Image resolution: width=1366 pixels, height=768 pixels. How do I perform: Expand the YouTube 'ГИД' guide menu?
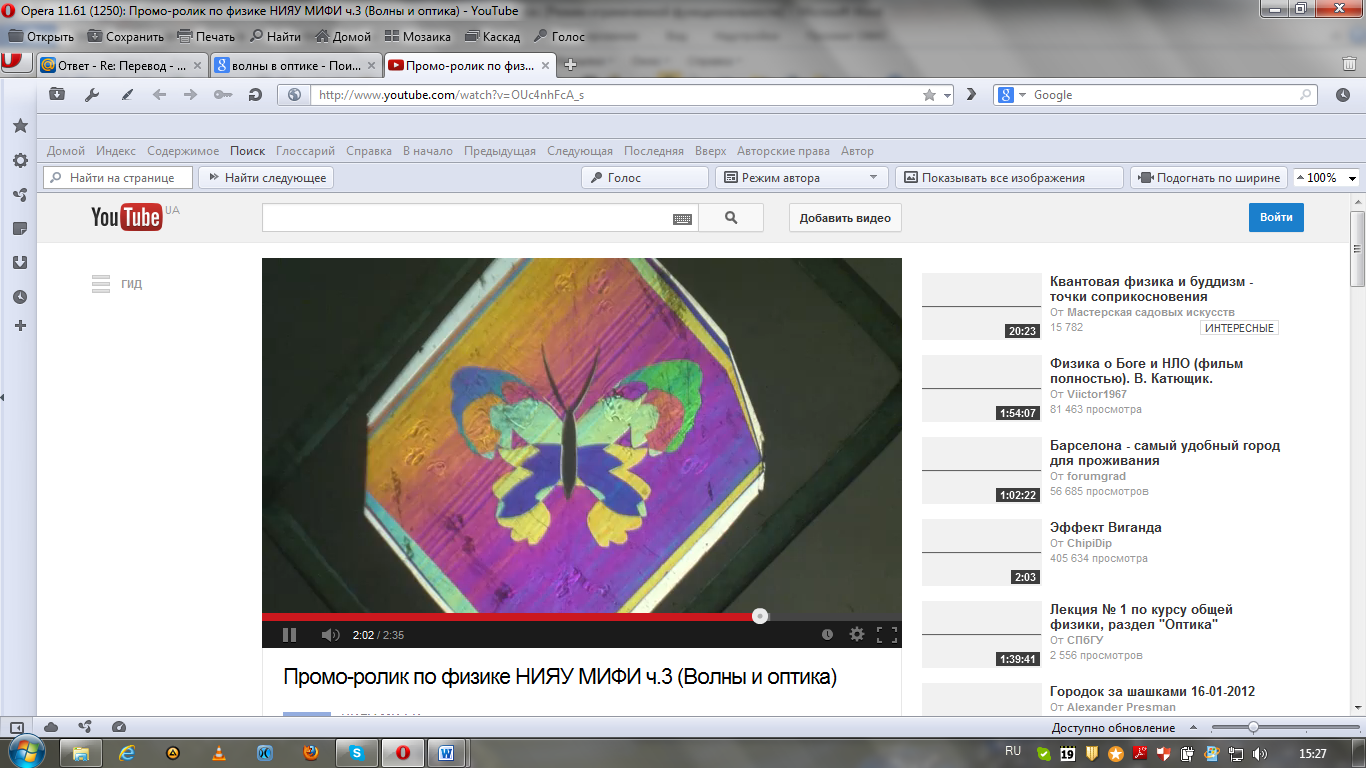click(117, 284)
